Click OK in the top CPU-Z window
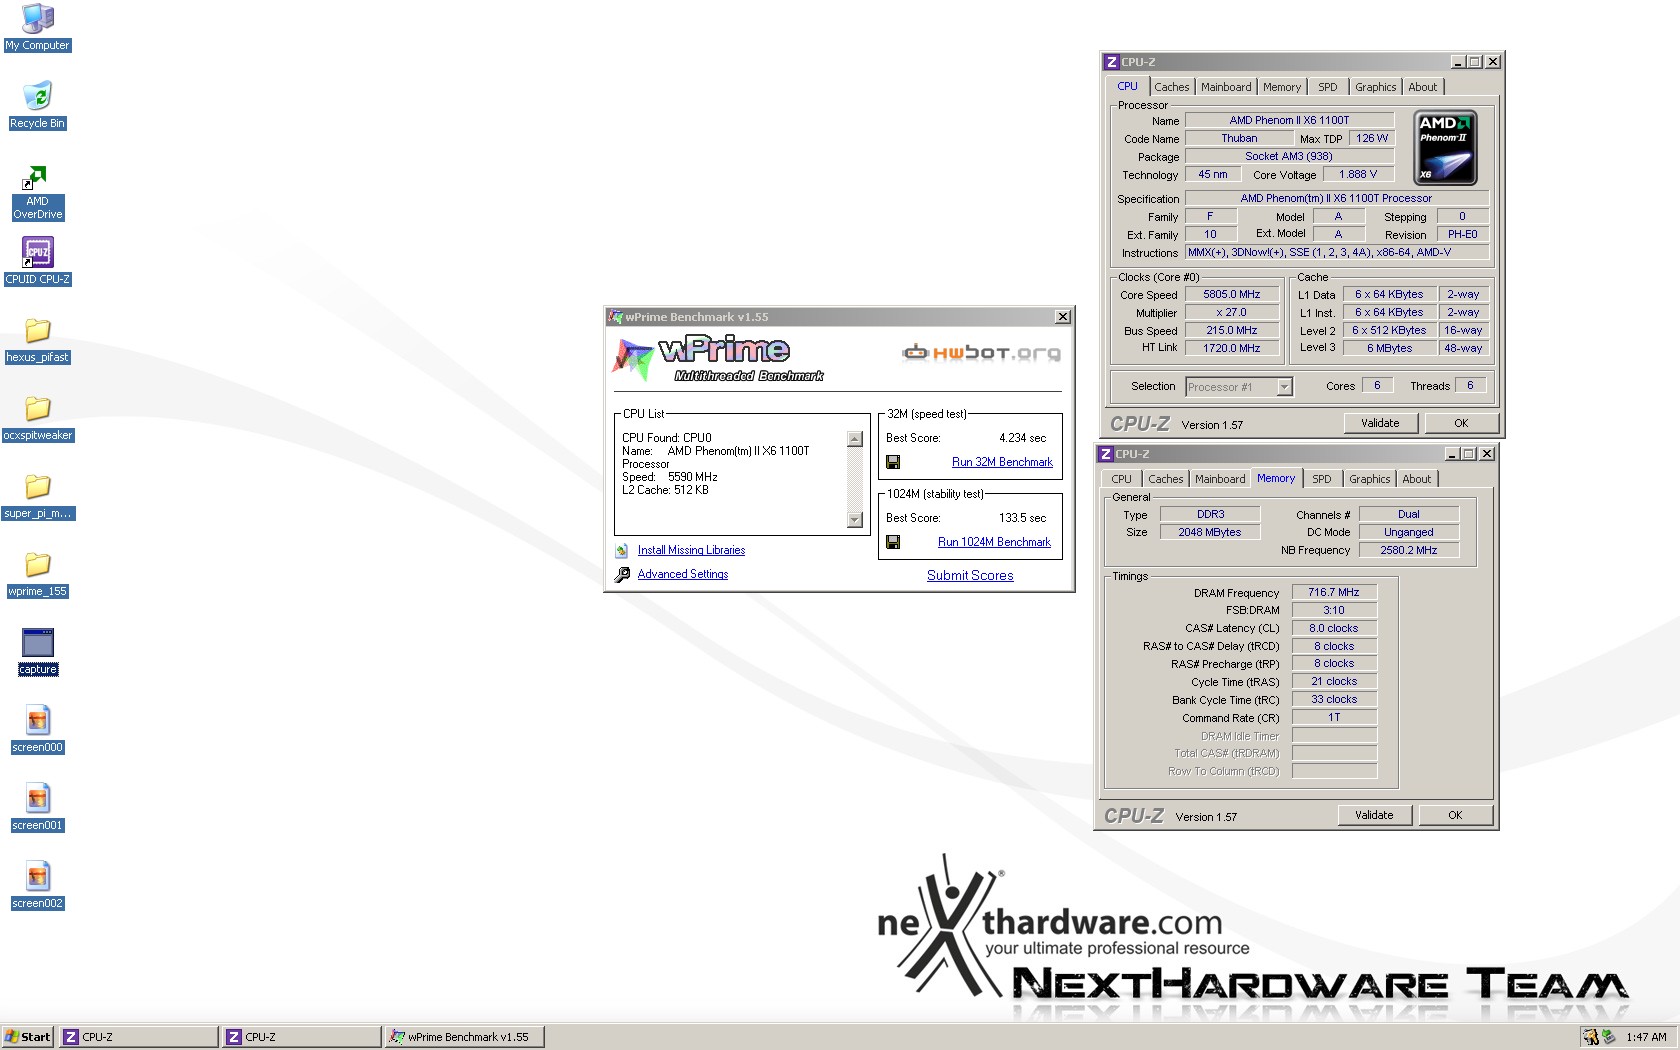 coord(1461,423)
